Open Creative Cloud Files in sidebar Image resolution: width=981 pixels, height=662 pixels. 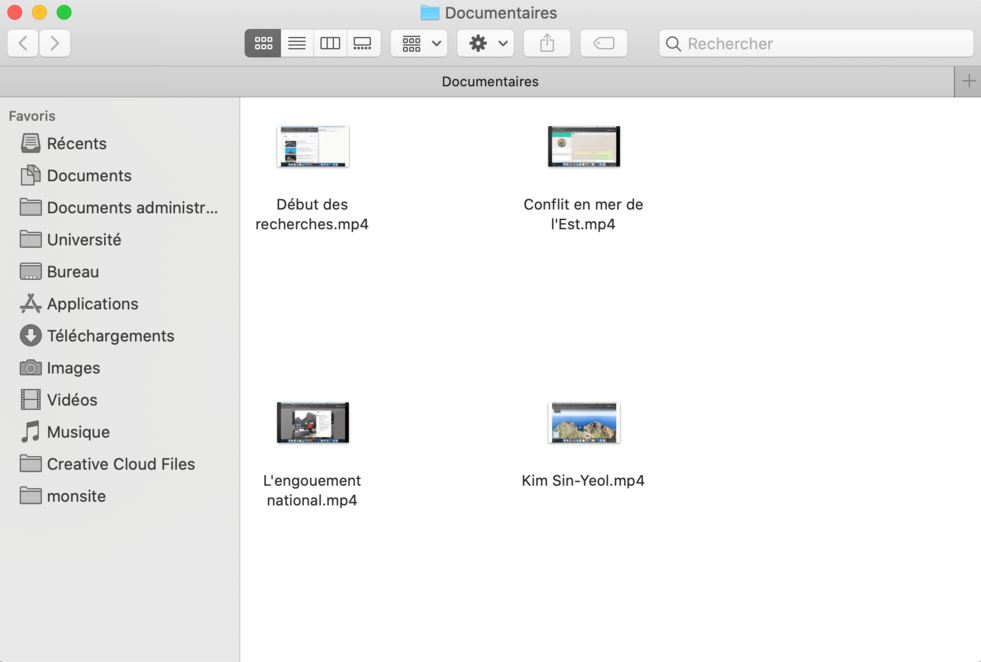[120, 464]
